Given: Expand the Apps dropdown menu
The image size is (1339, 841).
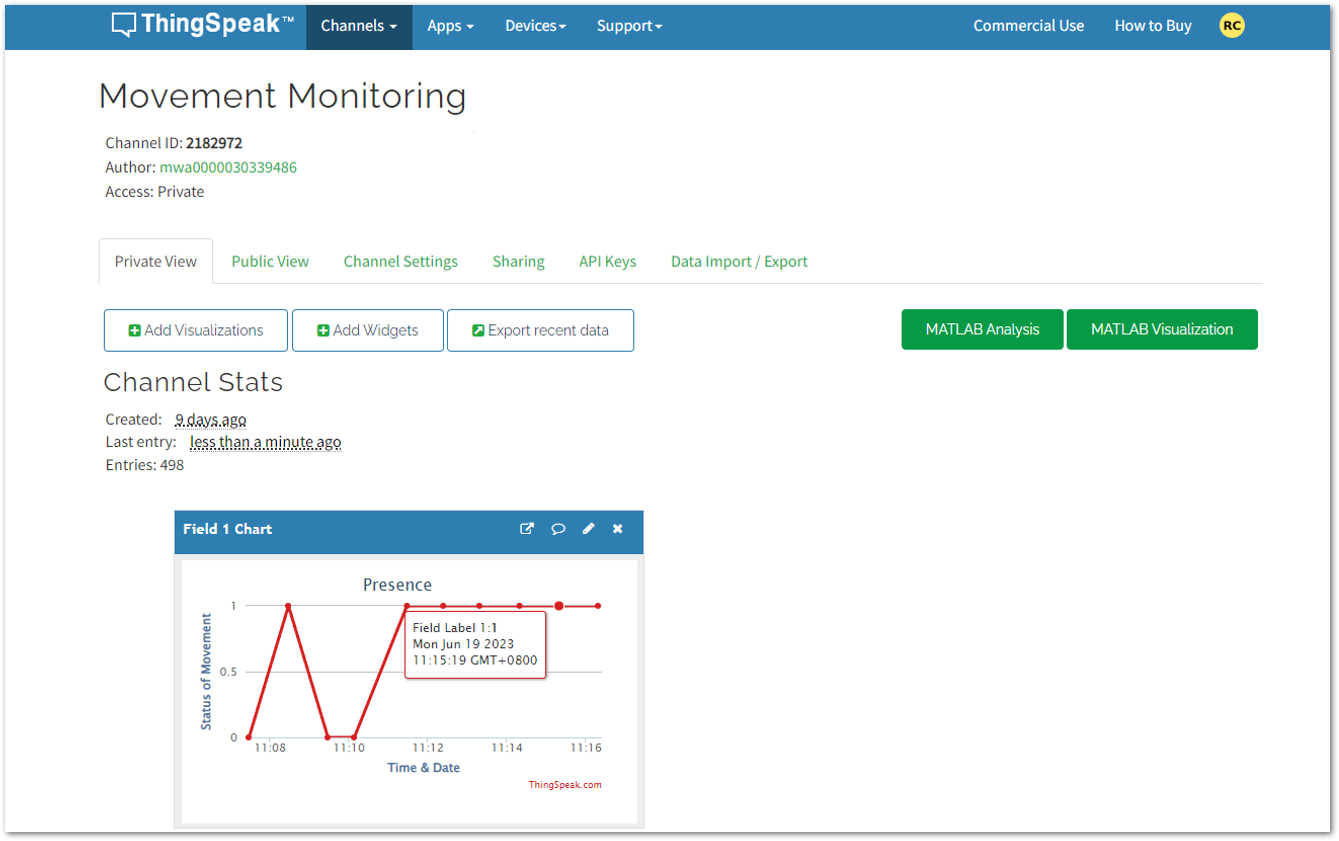Looking at the screenshot, I should pos(450,26).
